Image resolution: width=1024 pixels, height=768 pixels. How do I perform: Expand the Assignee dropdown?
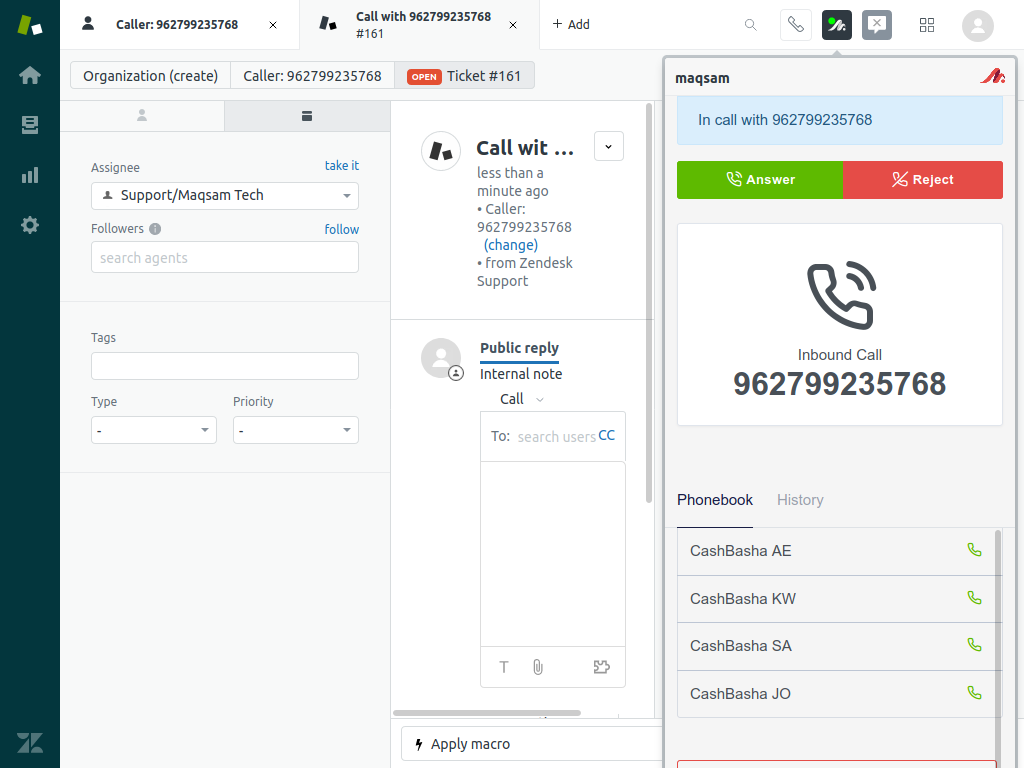coord(225,196)
